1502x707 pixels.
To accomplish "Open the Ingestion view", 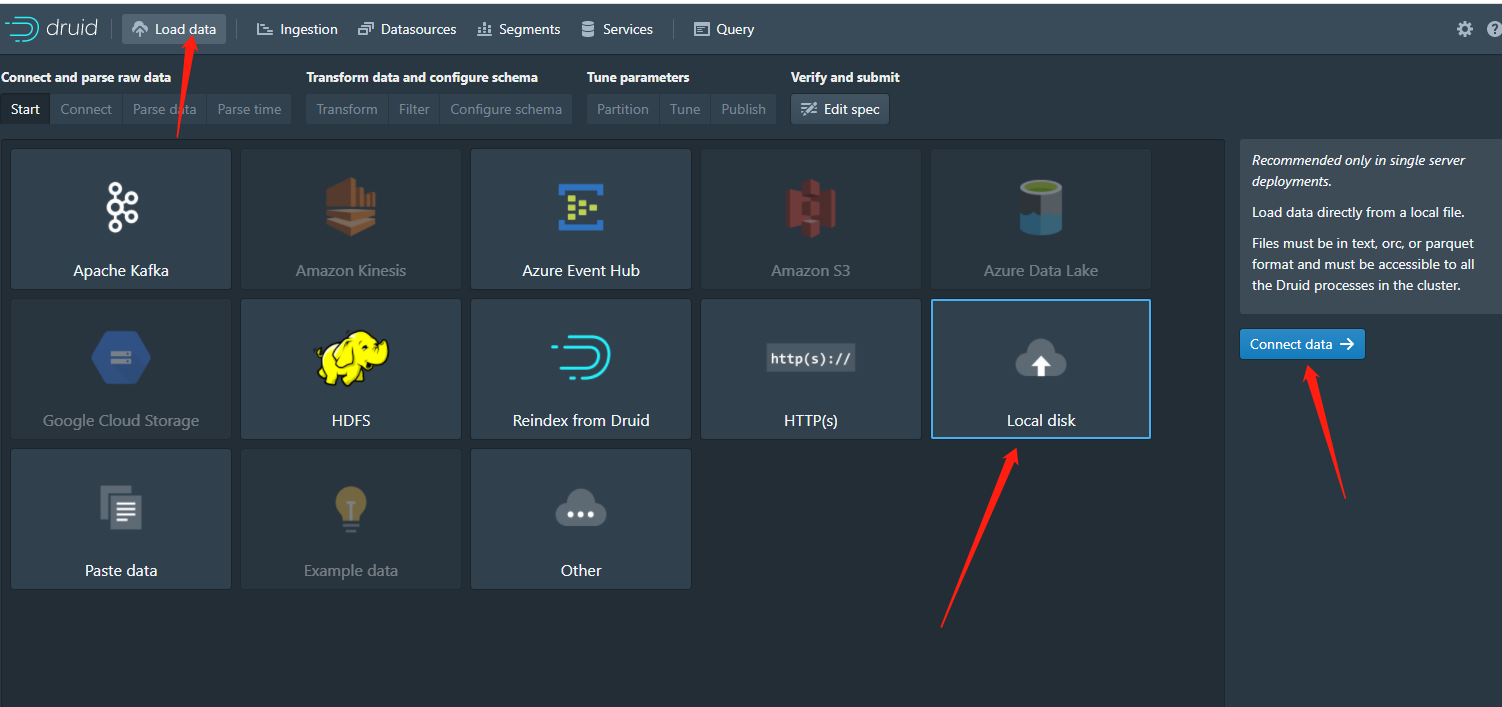I will (297, 29).
